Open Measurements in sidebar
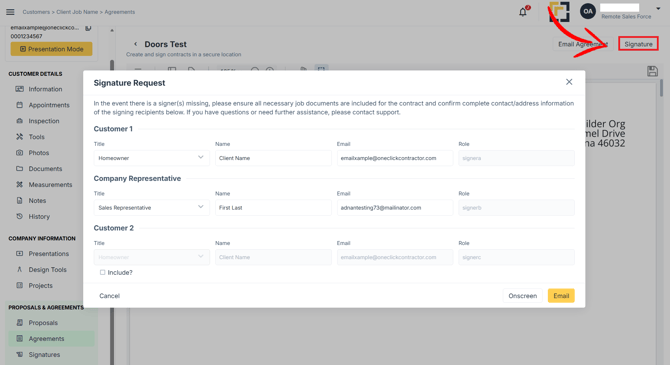This screenshot has height=365, width=670. (50, 185)
